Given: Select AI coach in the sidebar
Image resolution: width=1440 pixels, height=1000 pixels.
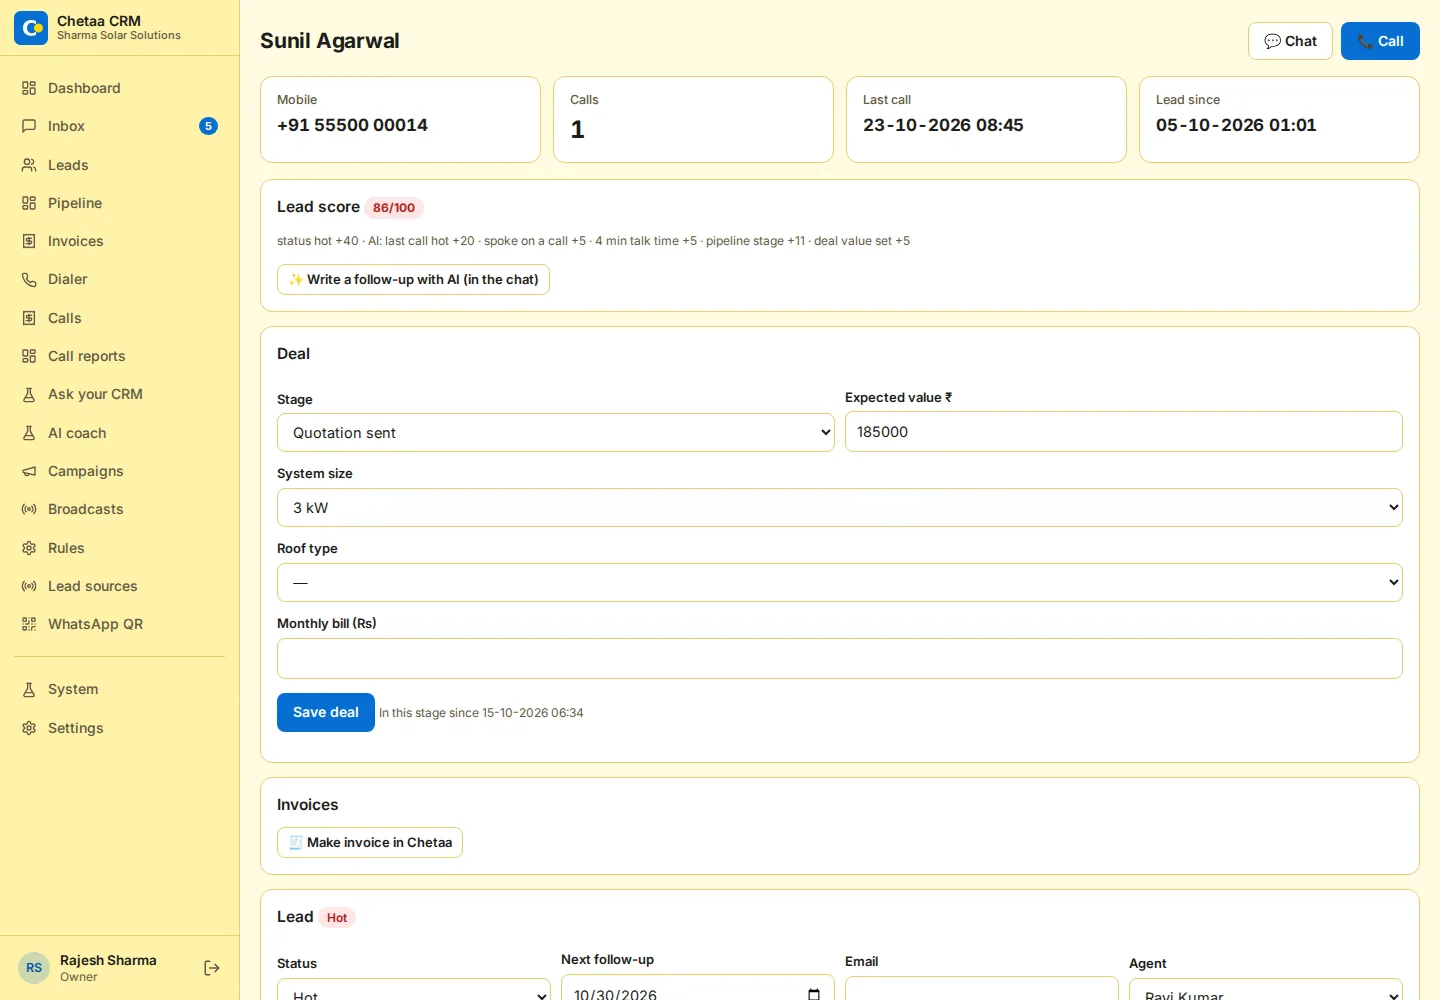Looking at the screenshot, I should point(120,433).
